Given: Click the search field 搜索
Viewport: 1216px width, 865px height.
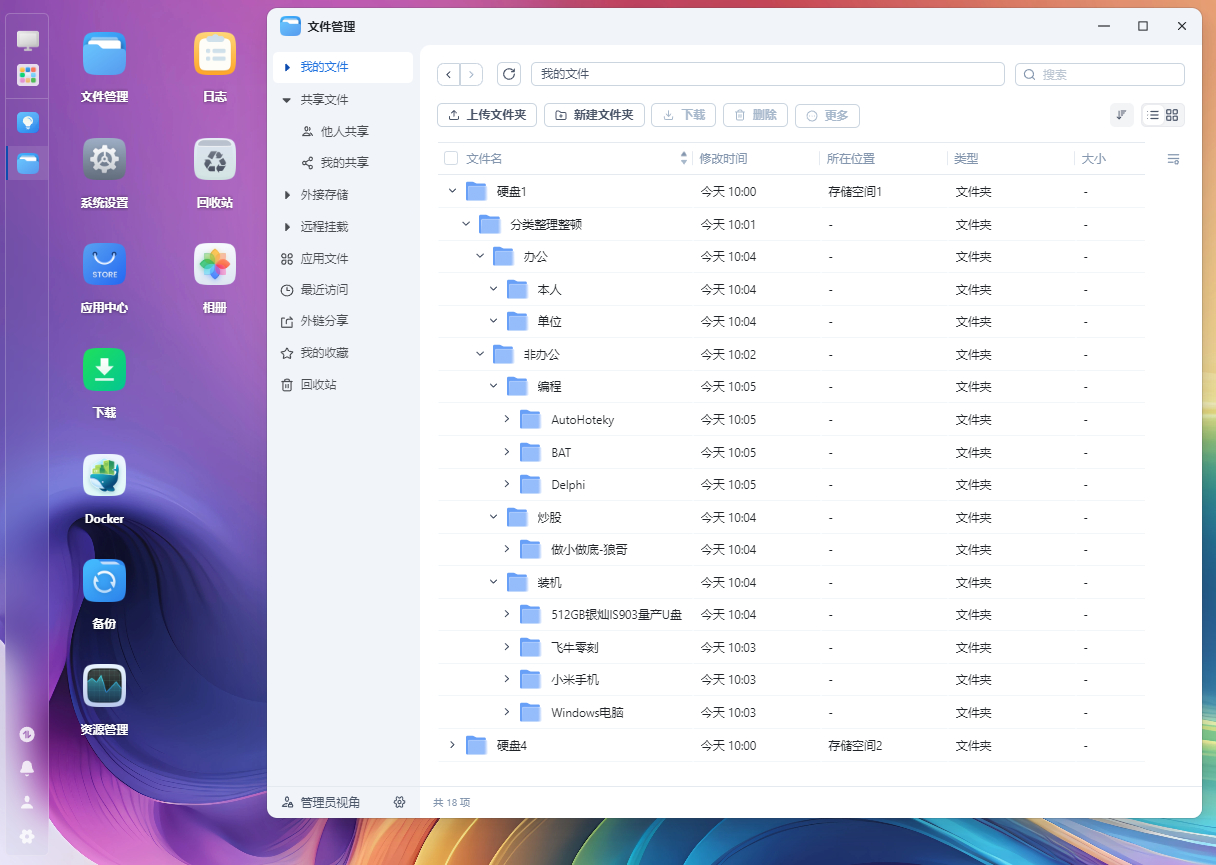Looking at the screenshot, I should [1100, 74].
